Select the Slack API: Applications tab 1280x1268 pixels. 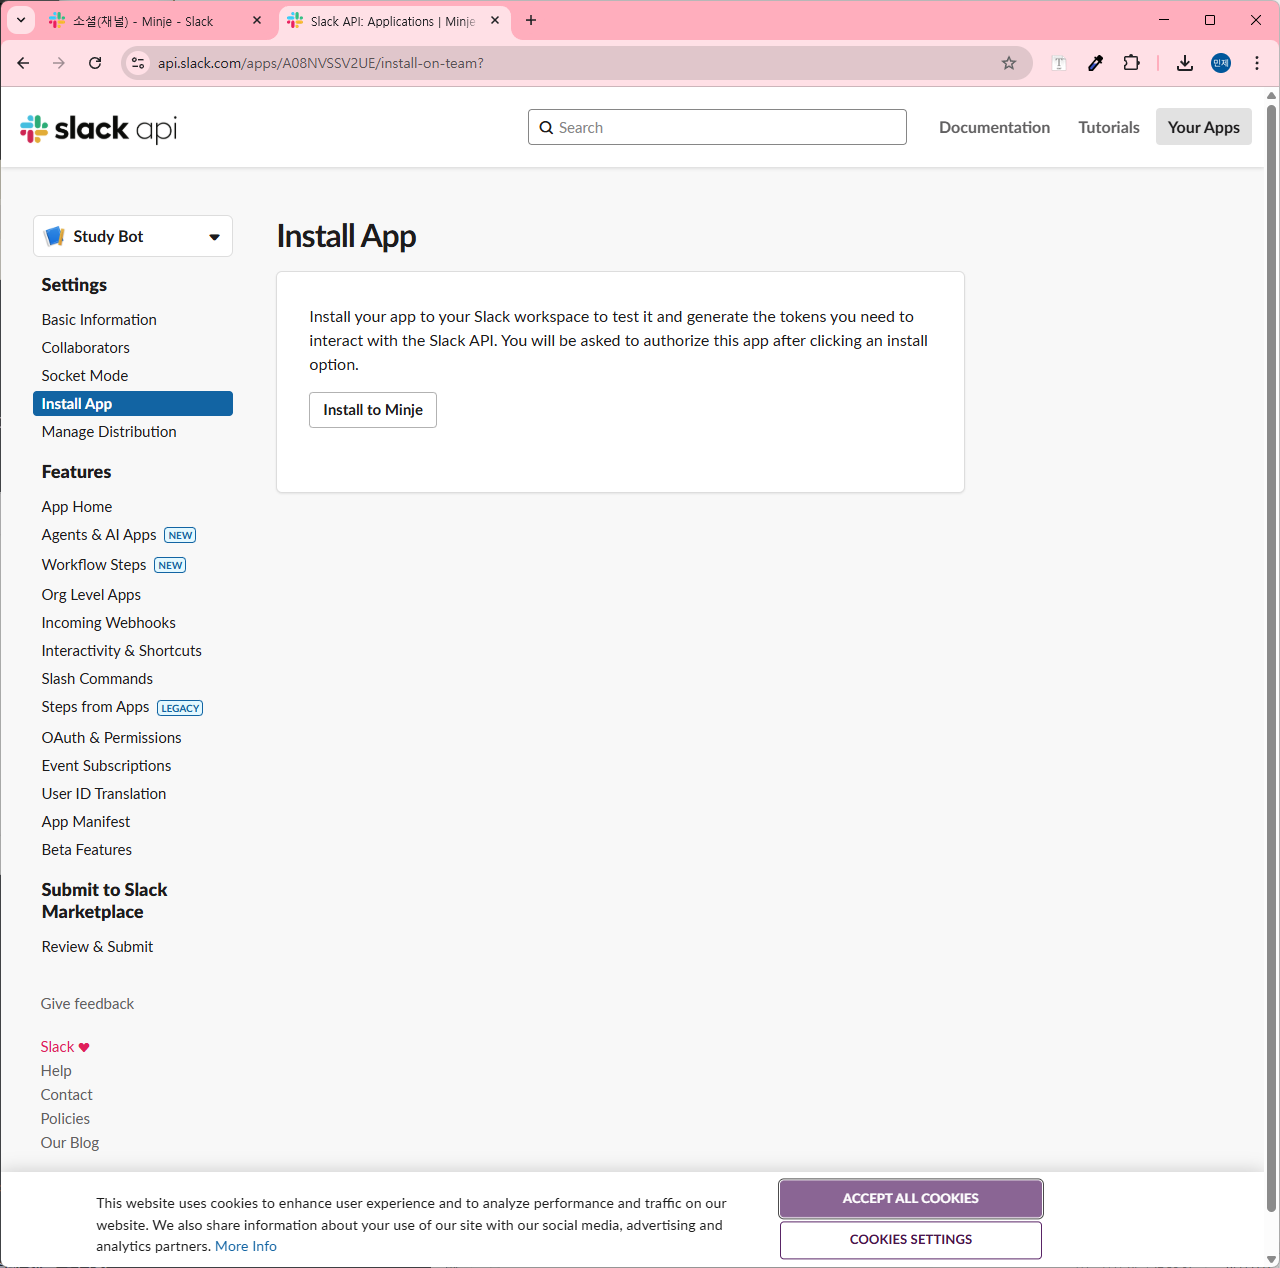point(393,21)
